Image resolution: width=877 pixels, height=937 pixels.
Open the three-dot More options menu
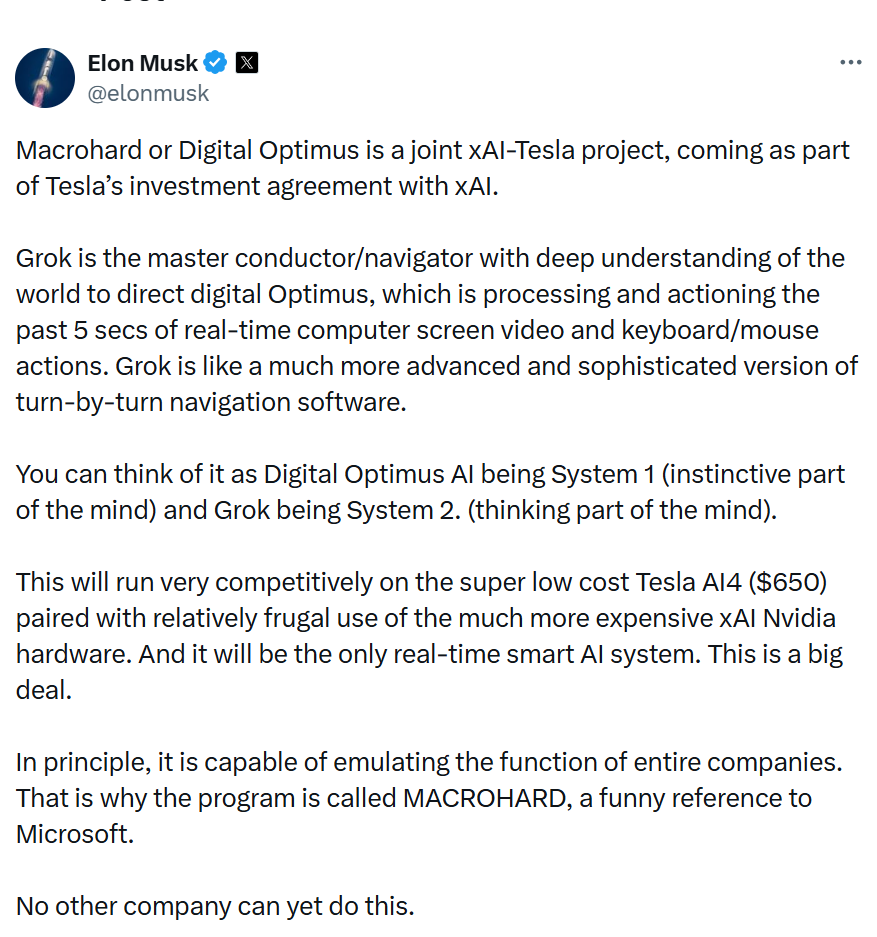coord(850,62)
